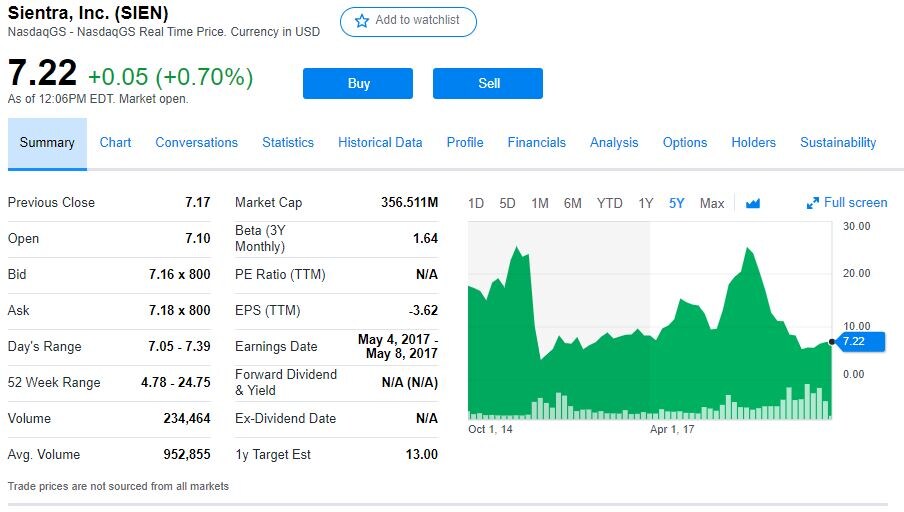Go to the Options tab
The image size is (904, 512).
(685, 142)
